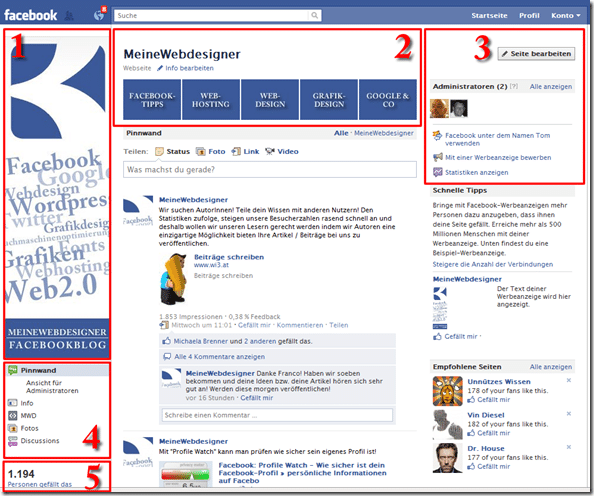This screenshot has height=496, width=594.
Task: Open the notifications globe icon
Action: (x=99, y=15)
